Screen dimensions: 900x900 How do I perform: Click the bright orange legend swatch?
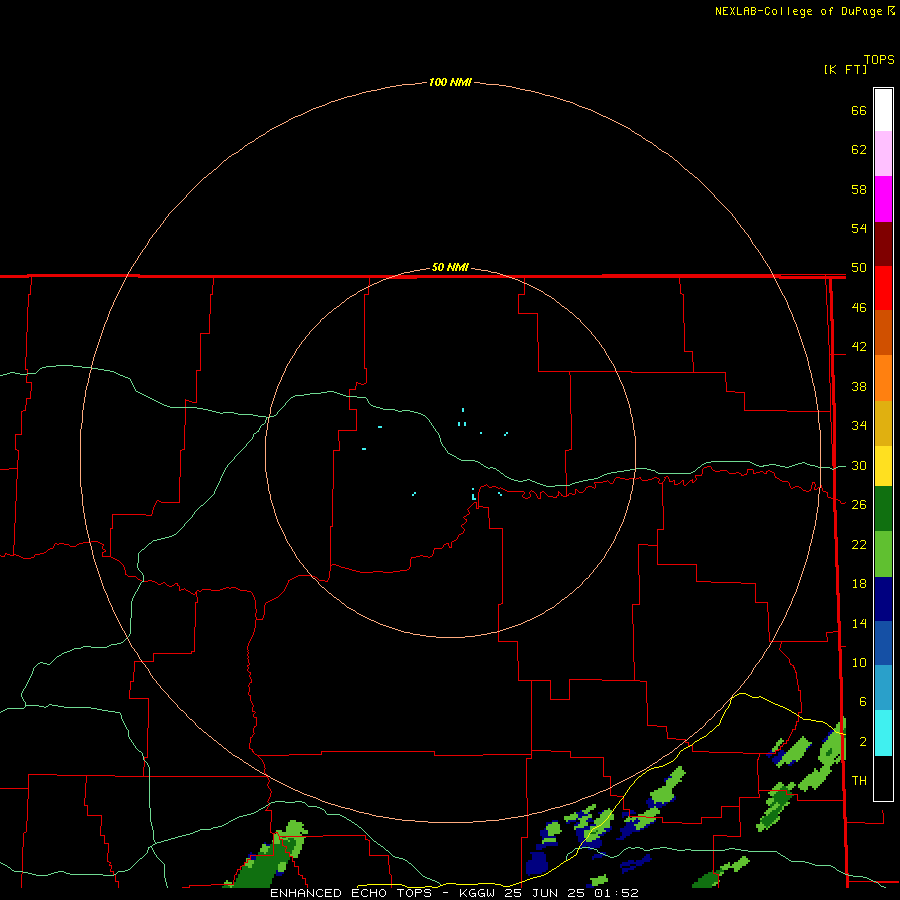coord(883,378)
